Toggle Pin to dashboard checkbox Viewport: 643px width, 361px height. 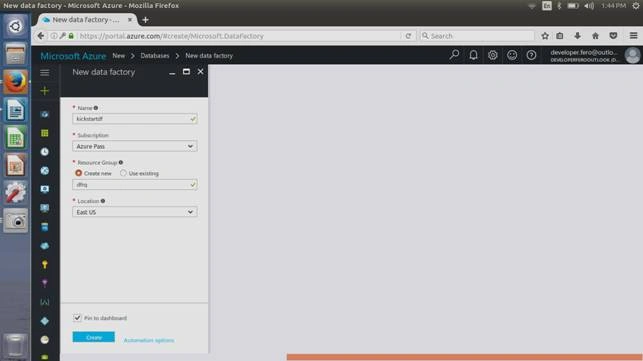click(x=77, y=318)
